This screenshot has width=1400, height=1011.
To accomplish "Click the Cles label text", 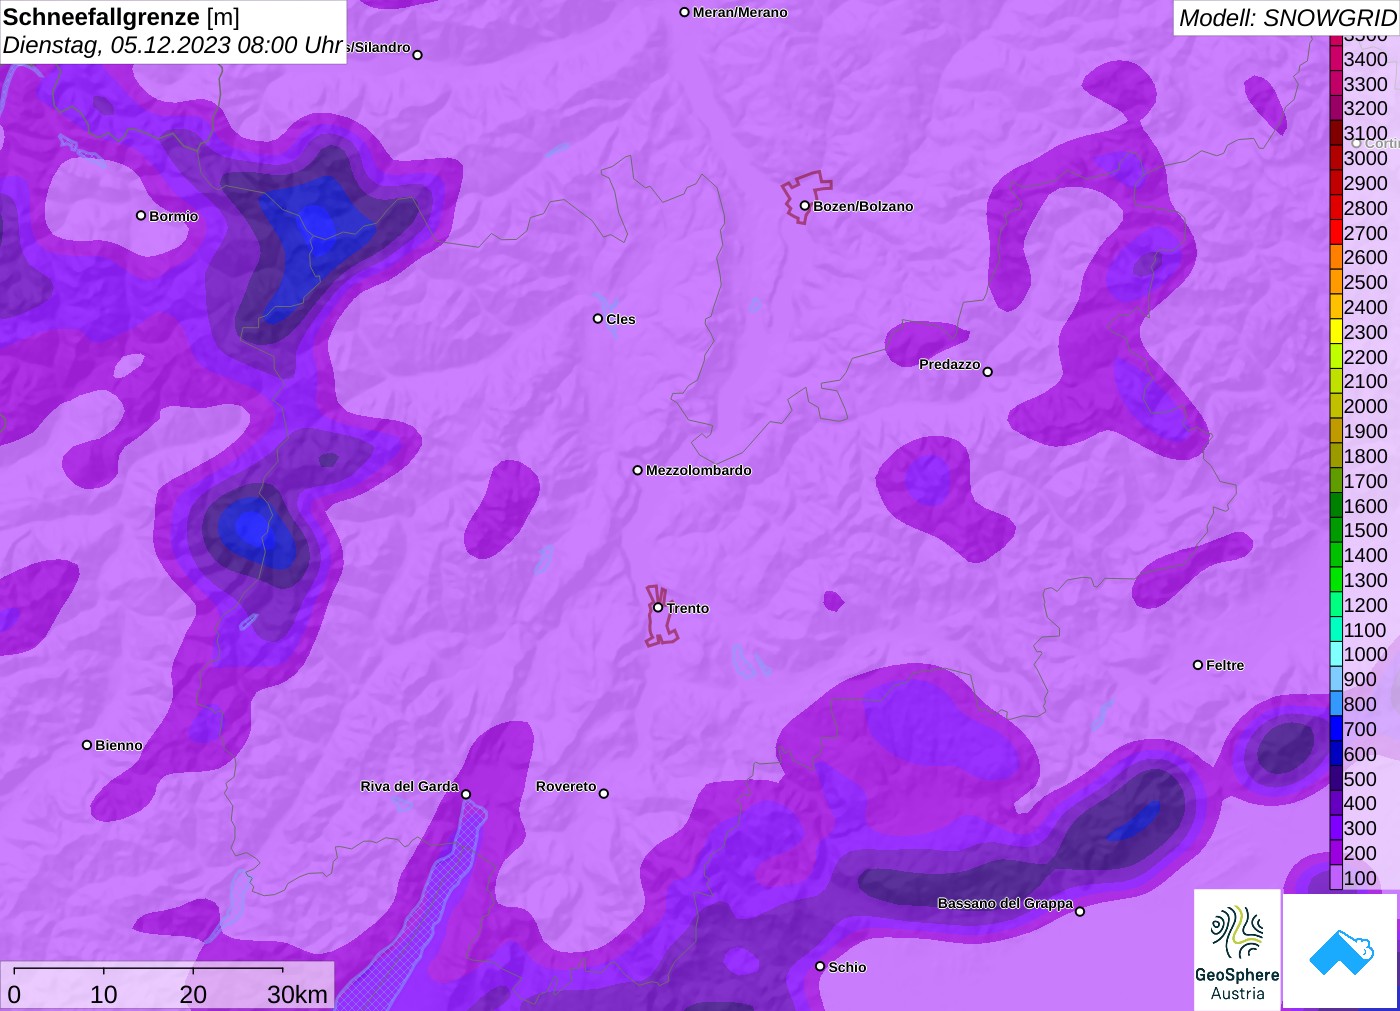I will 621,319.
